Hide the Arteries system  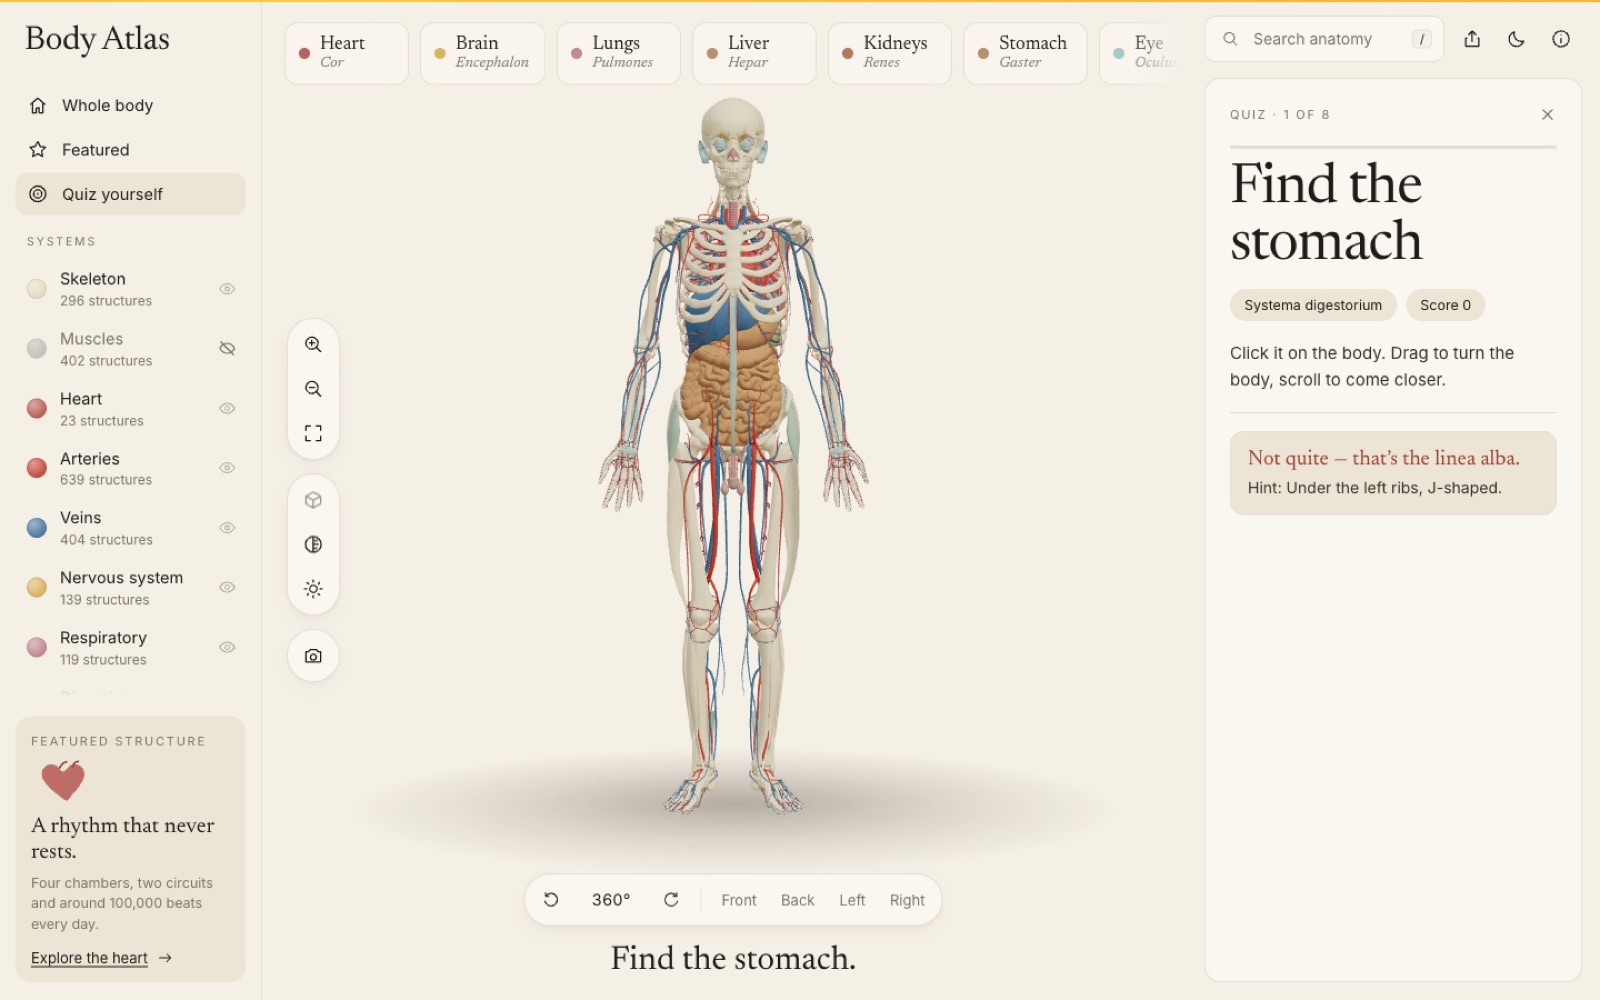tap(227, 468)
